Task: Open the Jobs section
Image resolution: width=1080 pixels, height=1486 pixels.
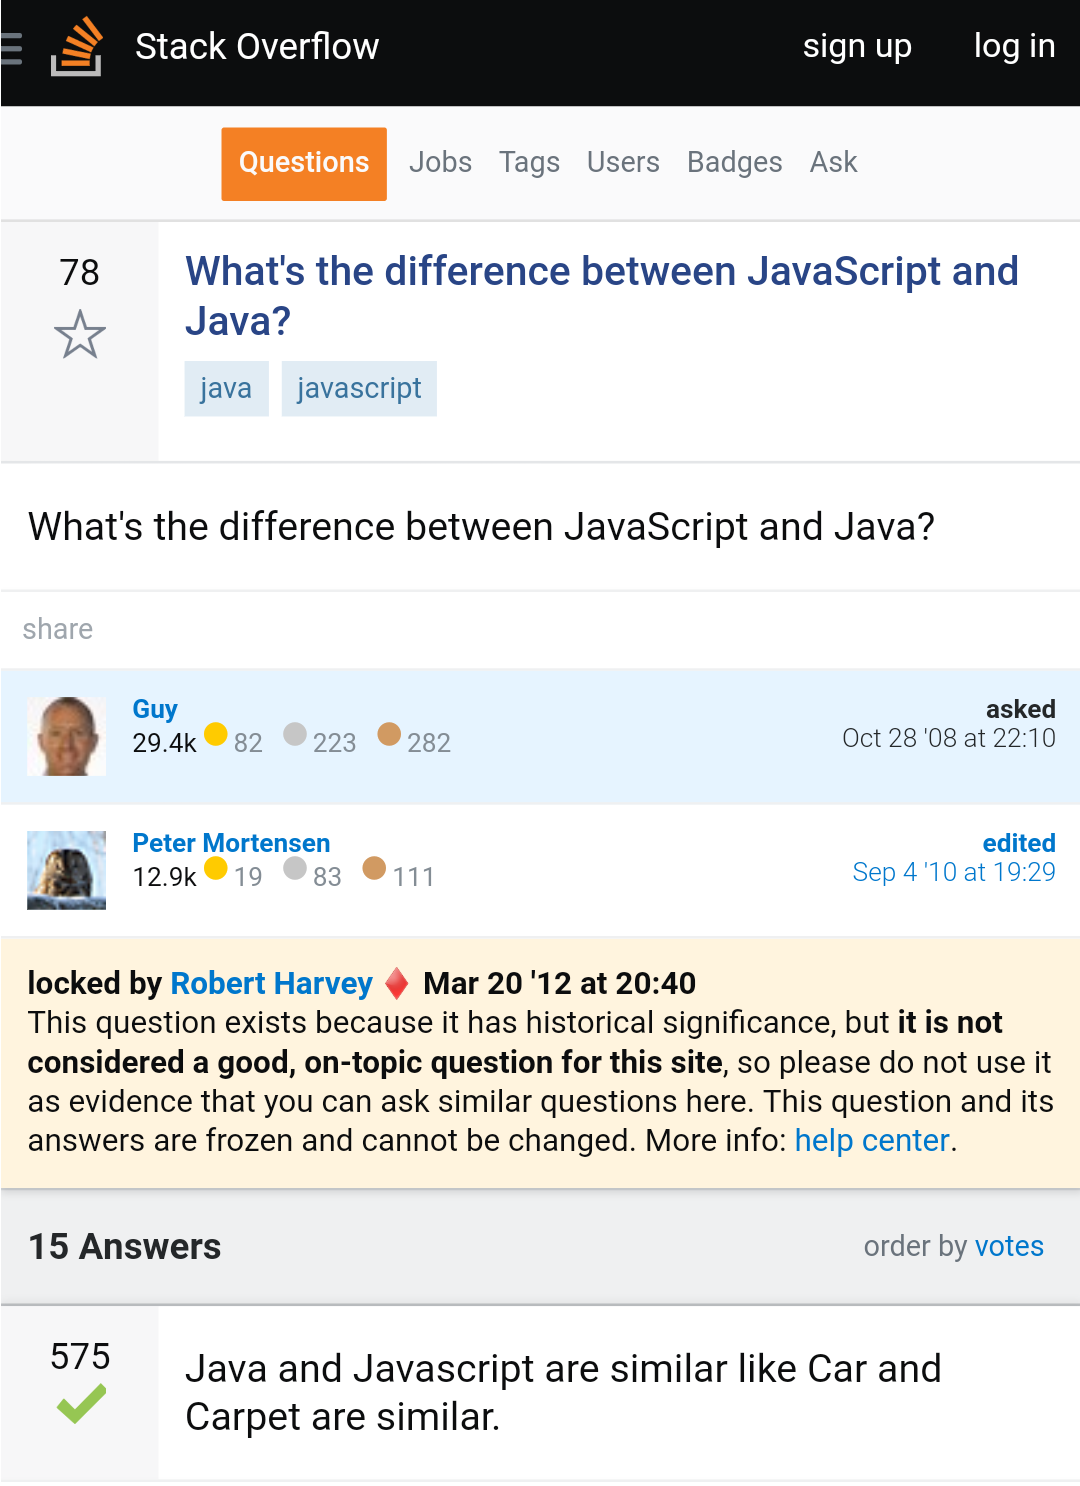Action: (x=439, y=162)
